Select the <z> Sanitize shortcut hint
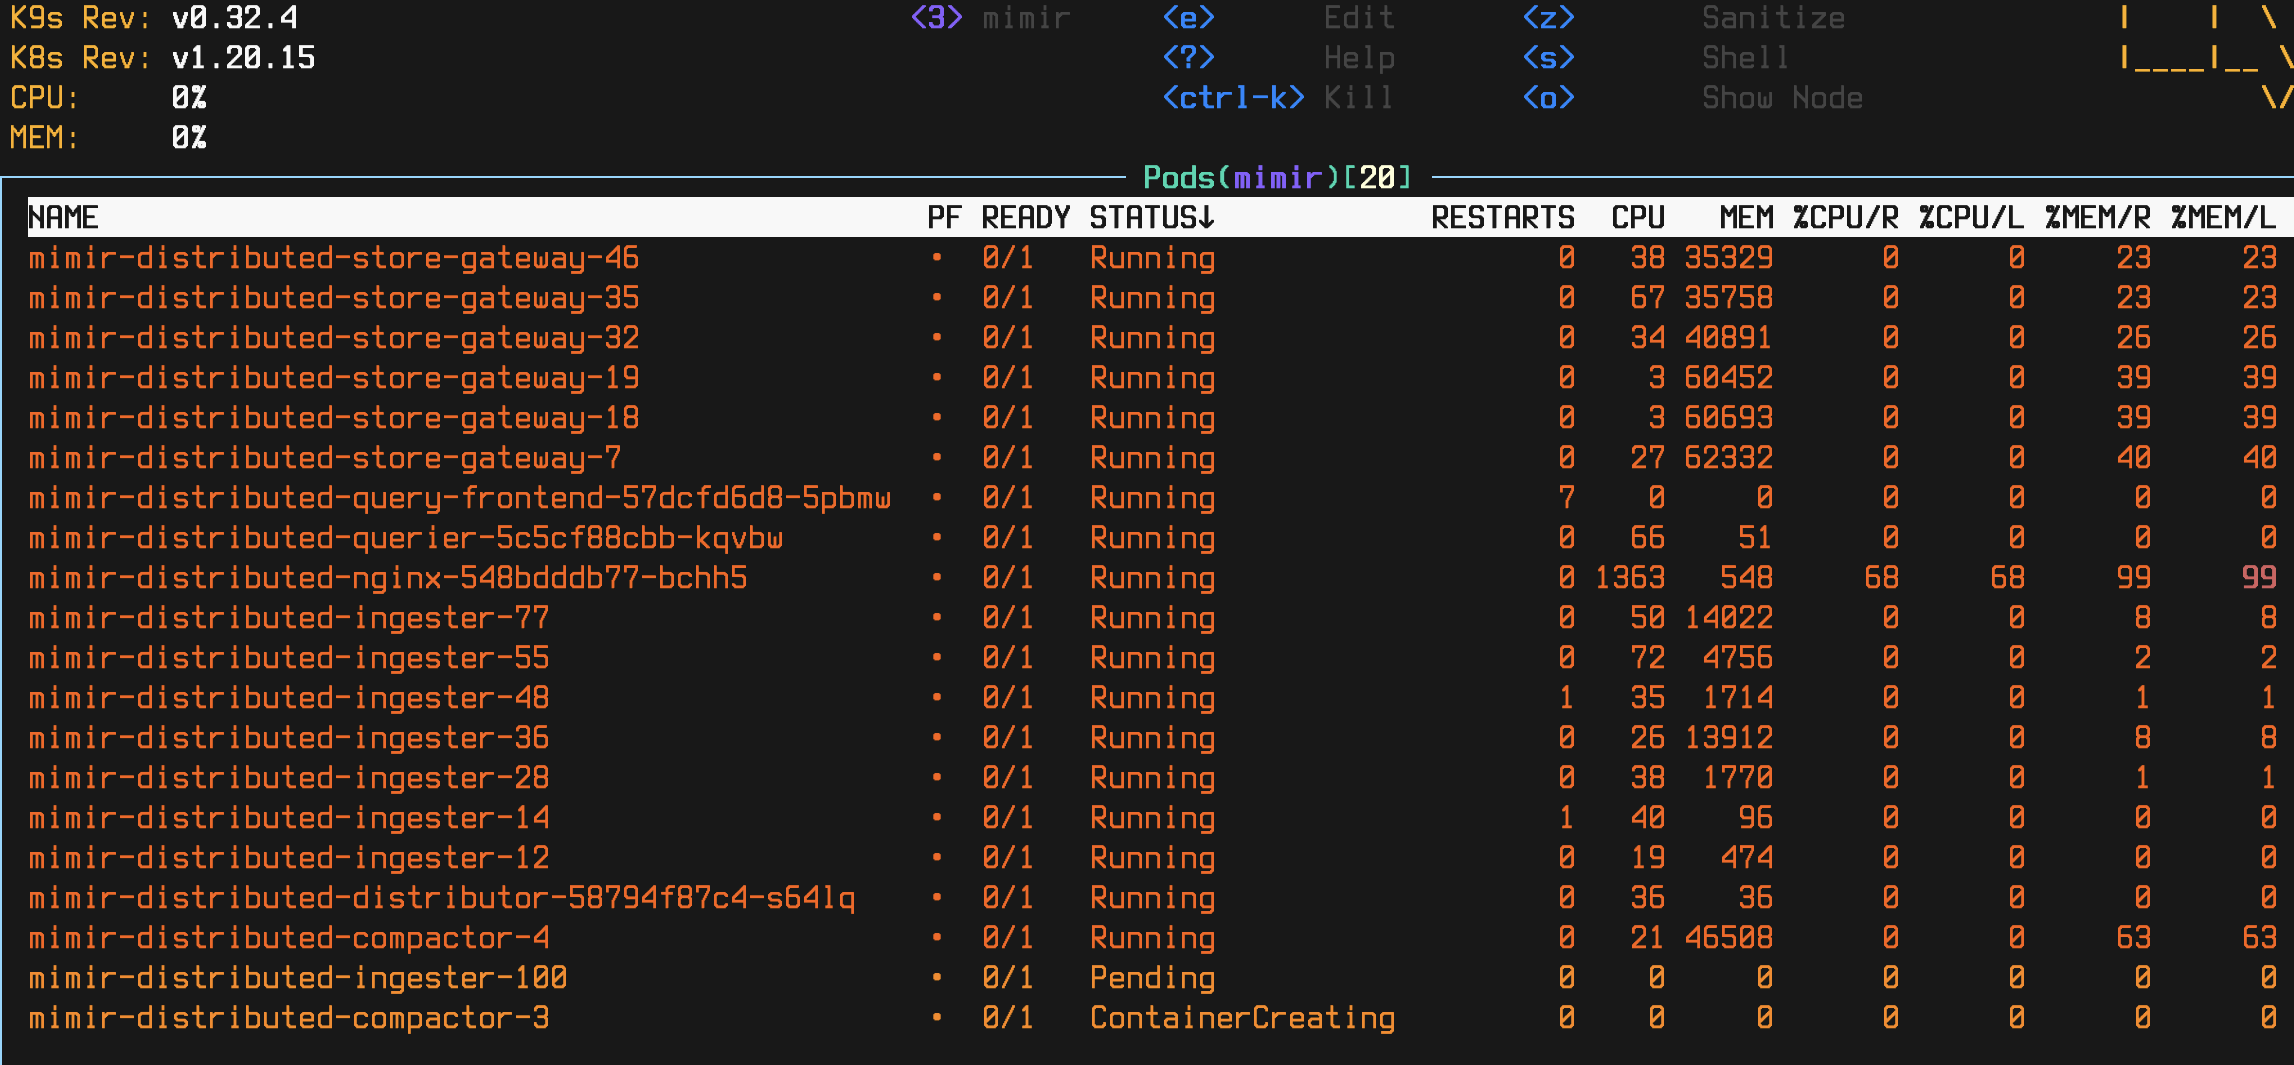The width and height of the screenshot is (2294, 1065). click(1684, 18)
